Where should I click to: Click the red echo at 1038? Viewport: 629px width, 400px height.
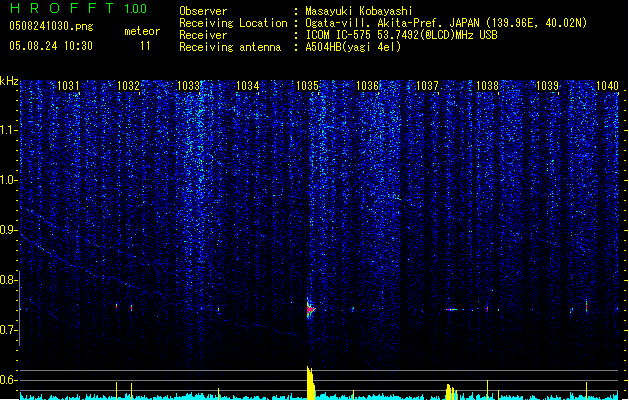(487, 309)
